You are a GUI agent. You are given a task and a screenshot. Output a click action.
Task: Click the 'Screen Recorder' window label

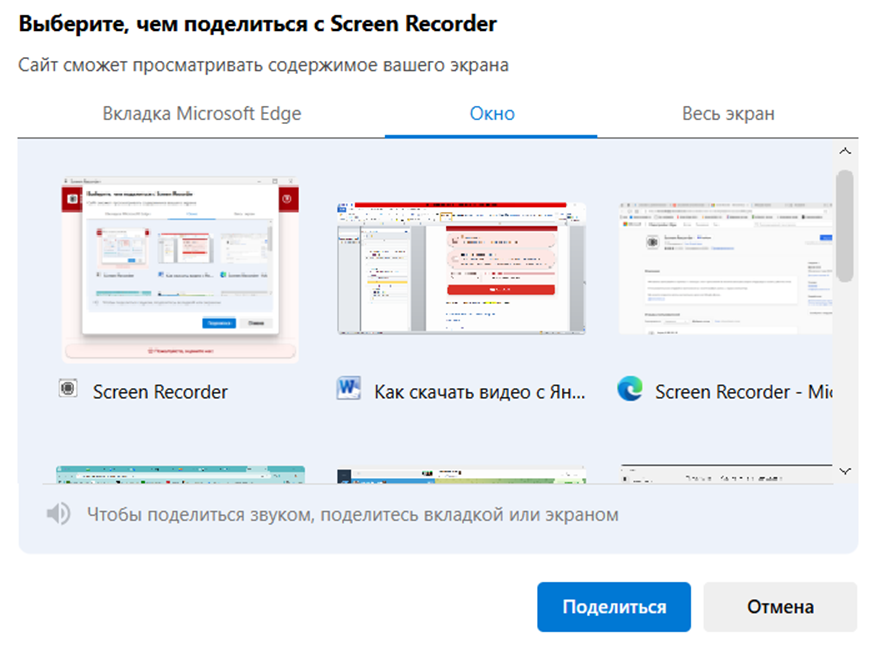[x=160, y=392]
